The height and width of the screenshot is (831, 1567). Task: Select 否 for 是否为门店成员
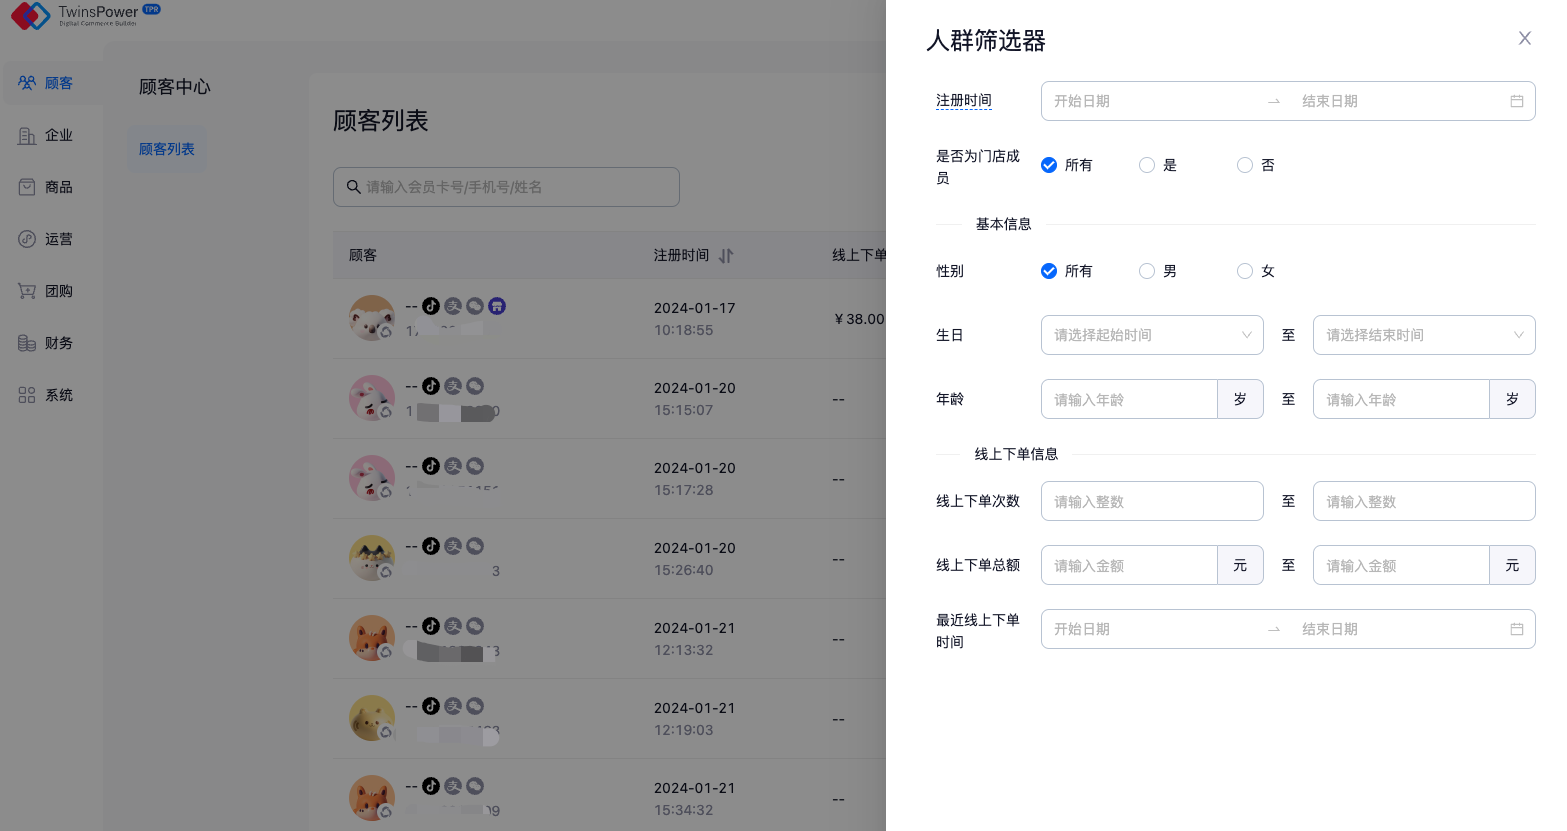point(1245,165)
